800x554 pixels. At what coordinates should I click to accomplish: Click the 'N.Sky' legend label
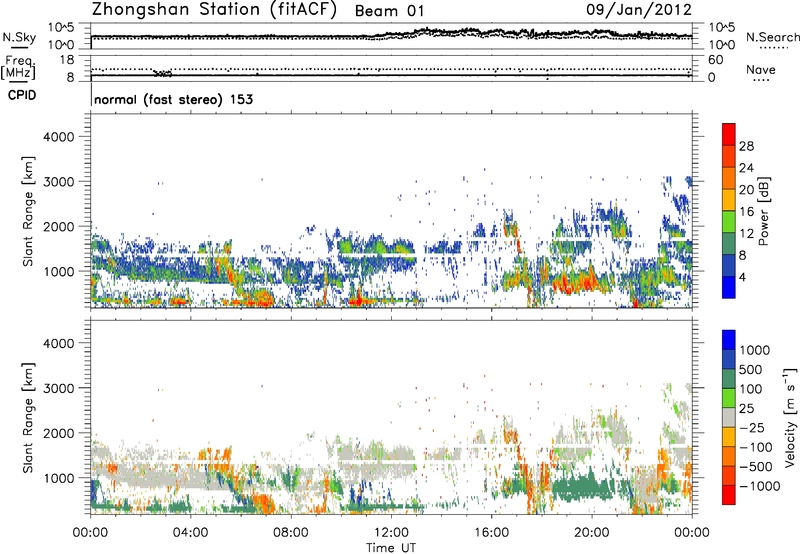coord(19,37)
